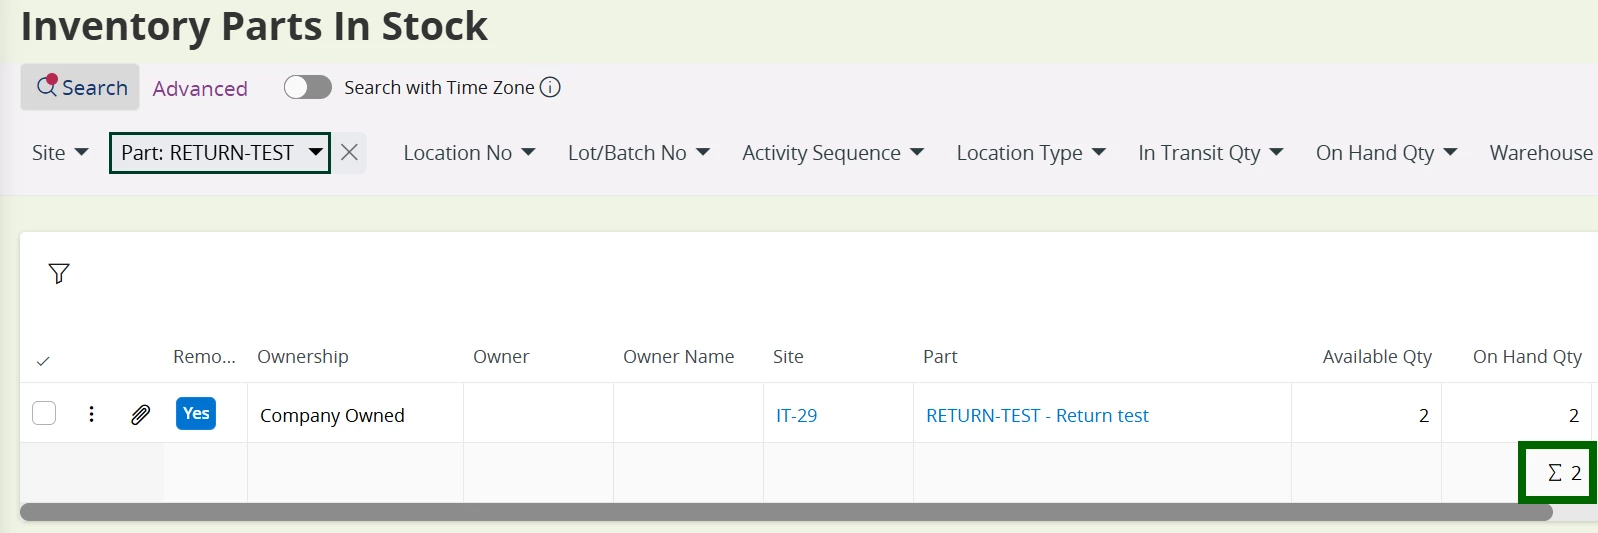1598x533 pixels.
Task: Open the RETURN-TEST - Return test link
Action: pyautogui.click(x=1037, y=415)
